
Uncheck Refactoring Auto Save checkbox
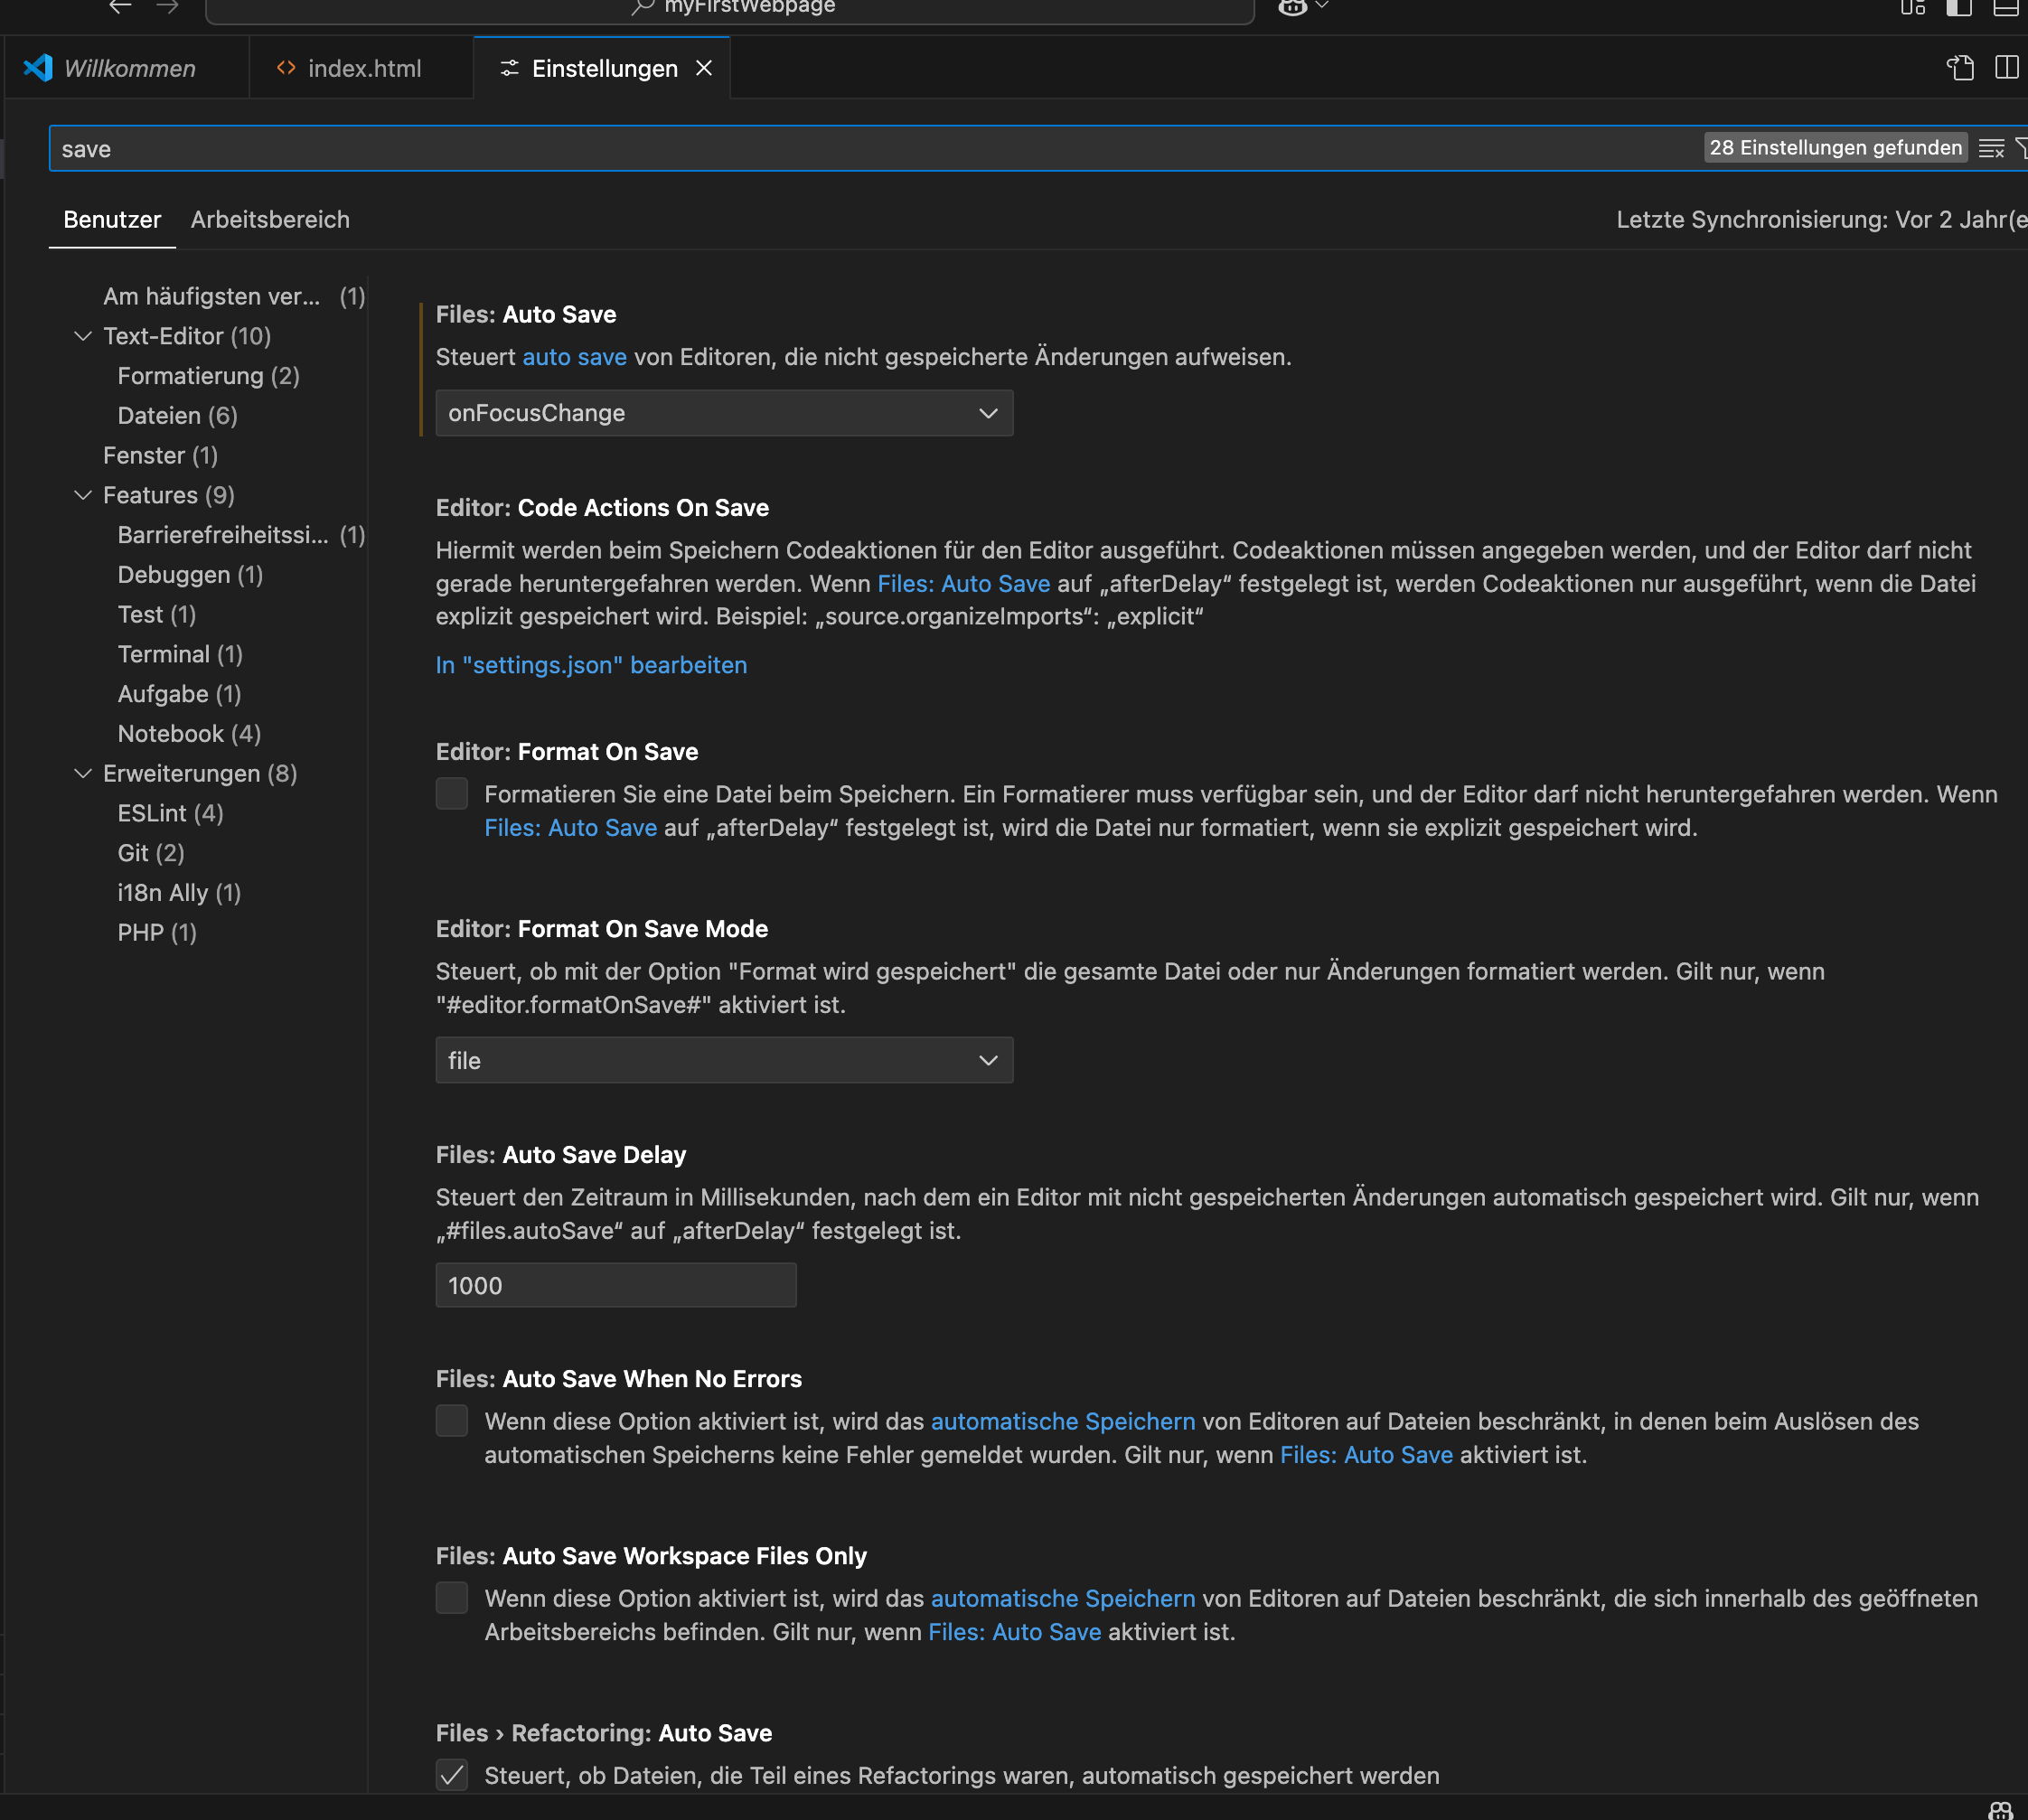coord(452,1775)
